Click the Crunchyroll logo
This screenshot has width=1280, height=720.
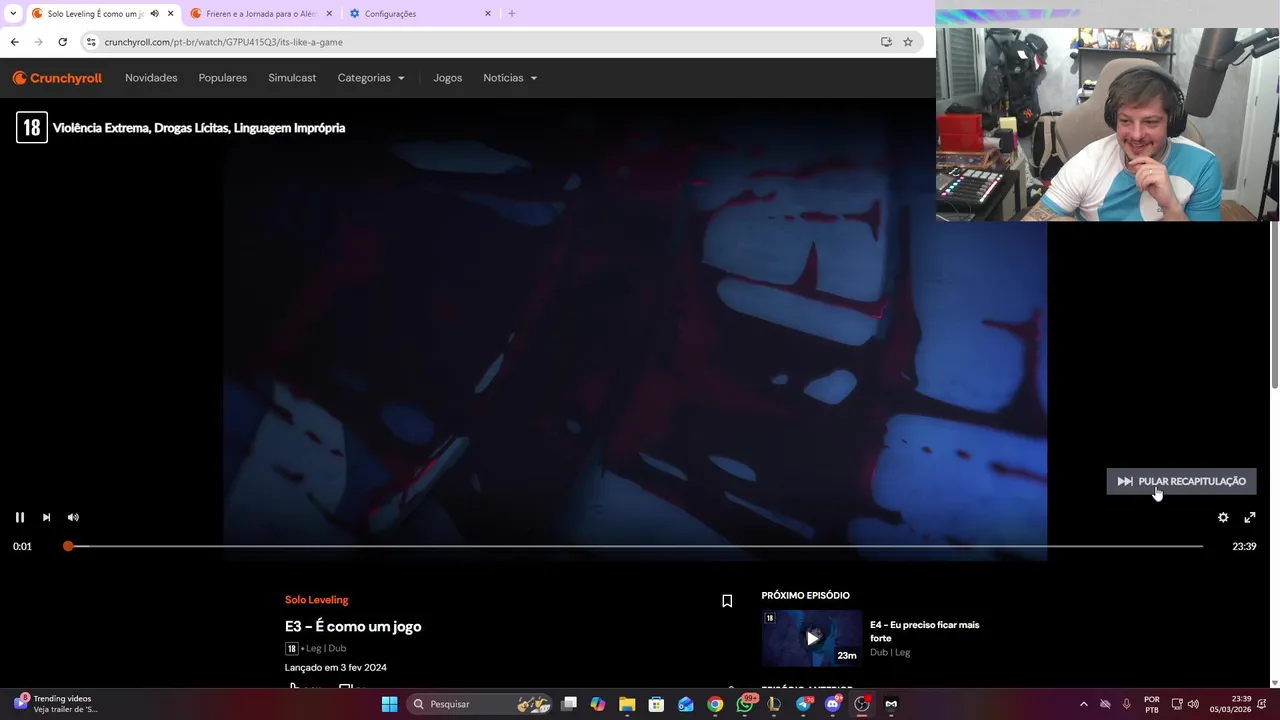pos(57,78)
